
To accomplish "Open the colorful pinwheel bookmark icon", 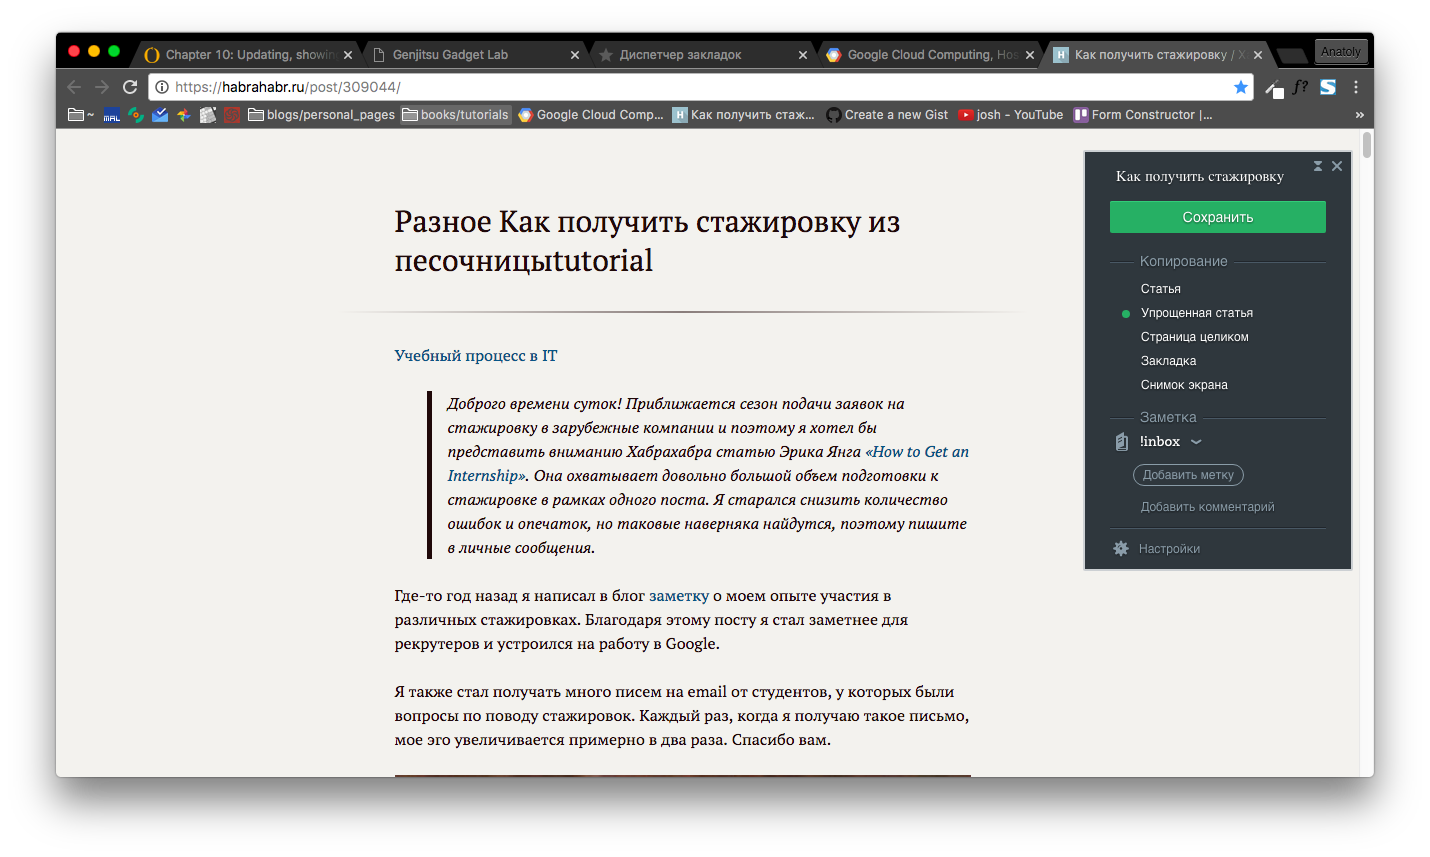I will 184,115.
